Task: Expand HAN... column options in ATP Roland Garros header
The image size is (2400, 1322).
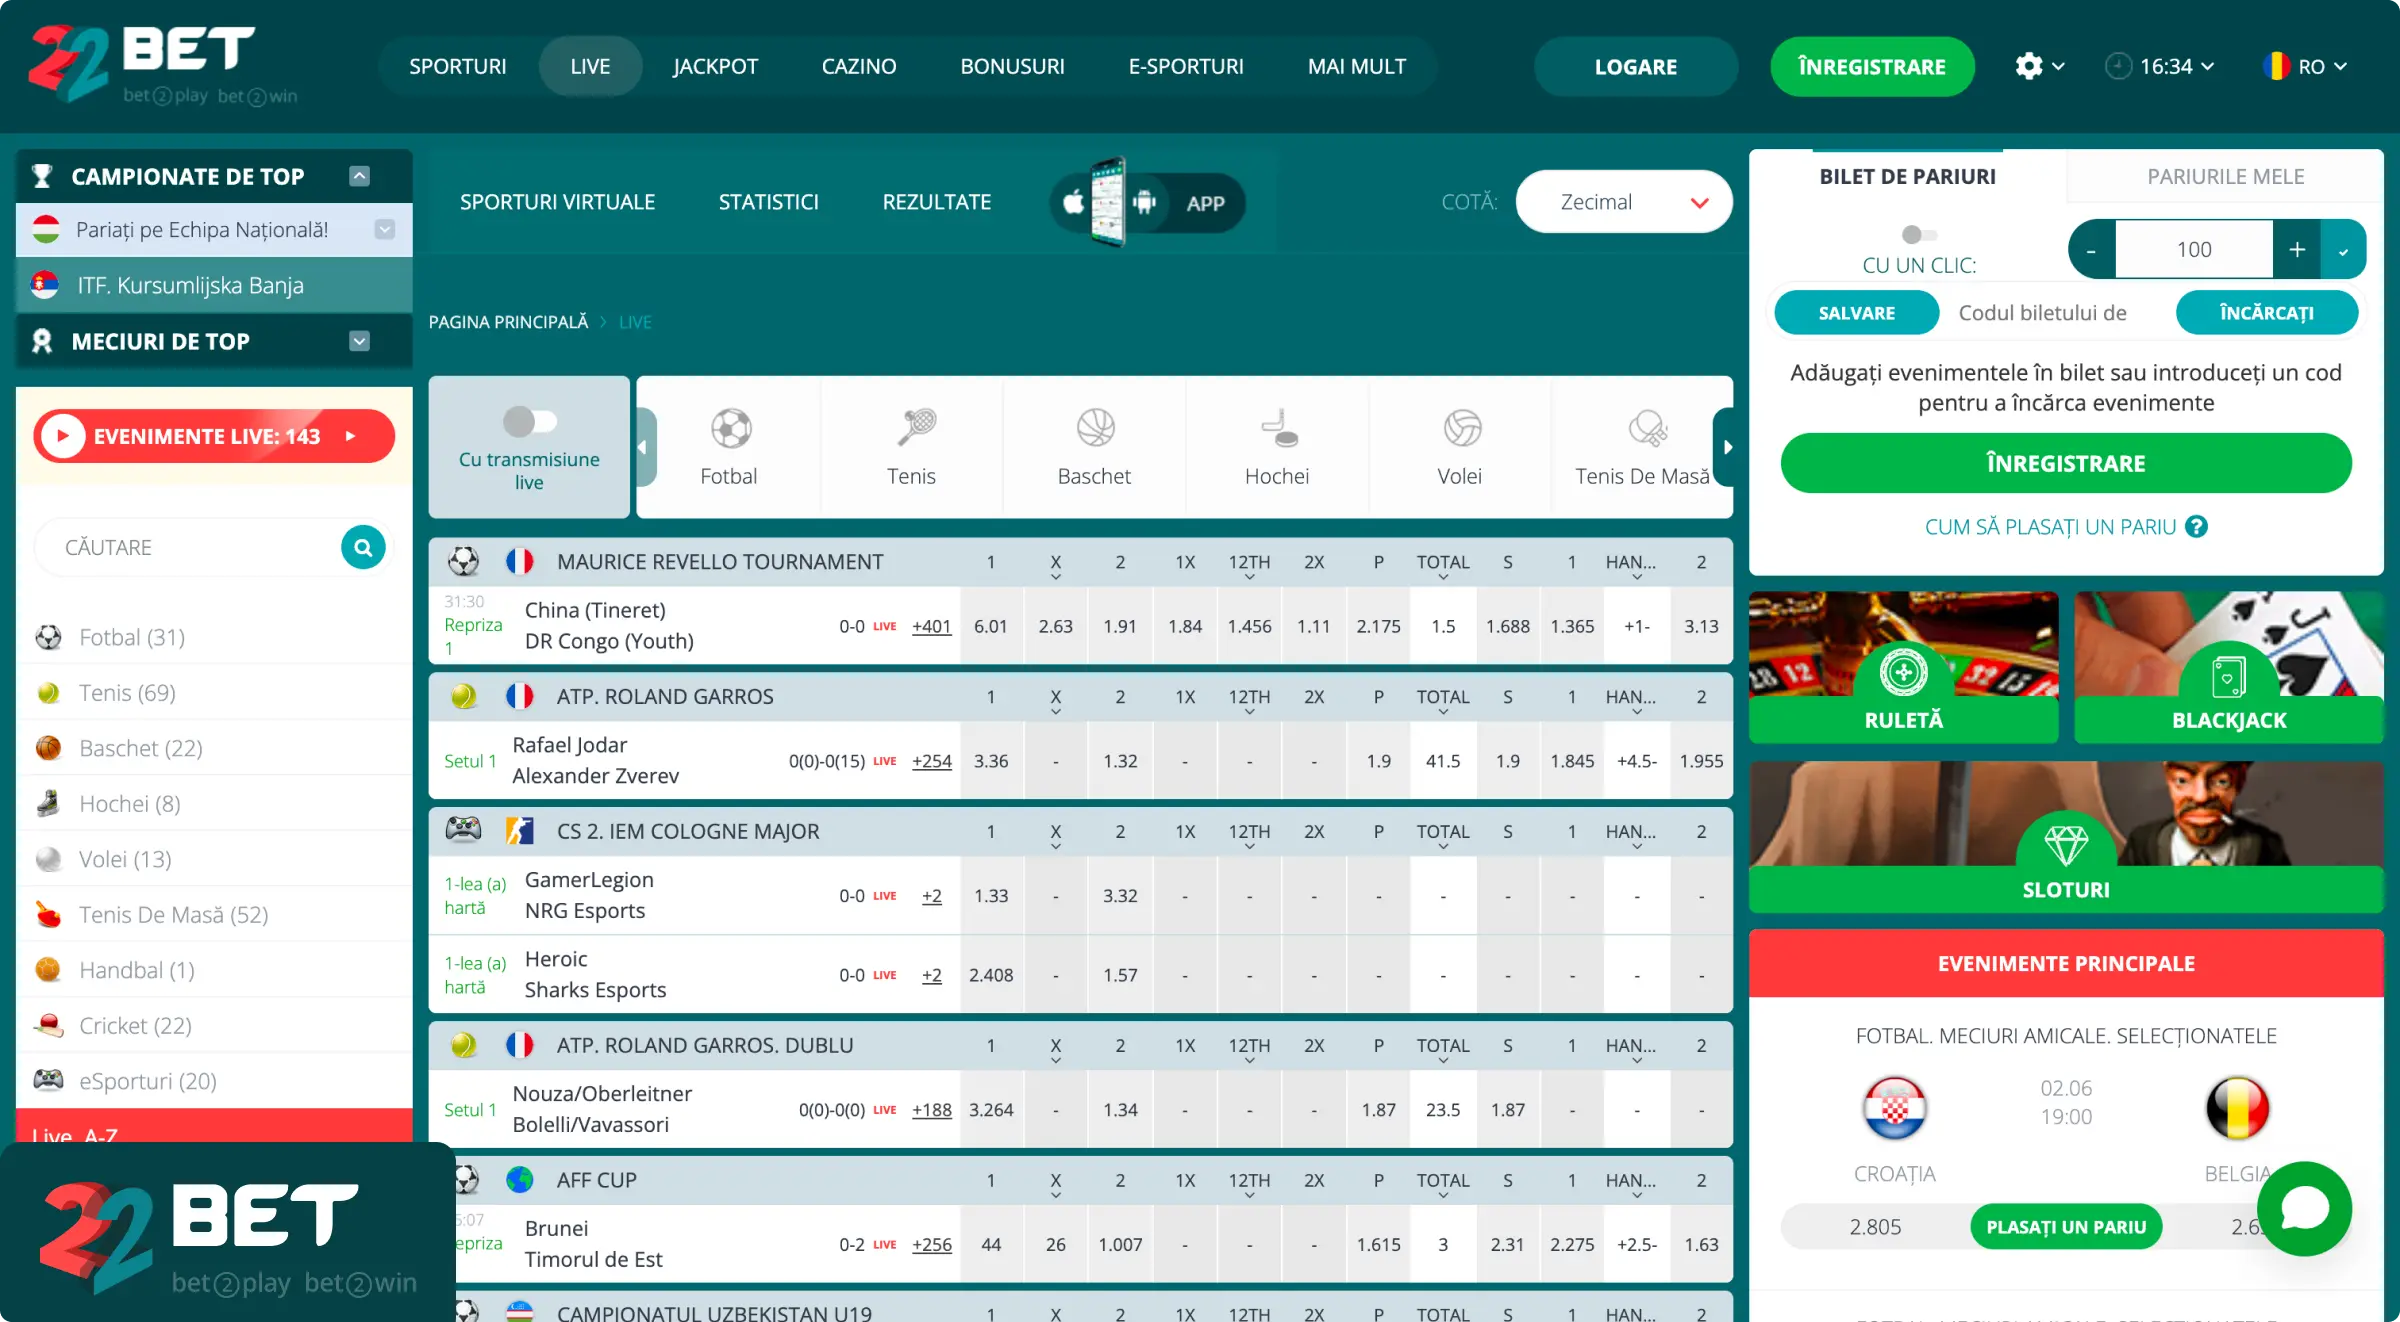Action: [1637, 712]
